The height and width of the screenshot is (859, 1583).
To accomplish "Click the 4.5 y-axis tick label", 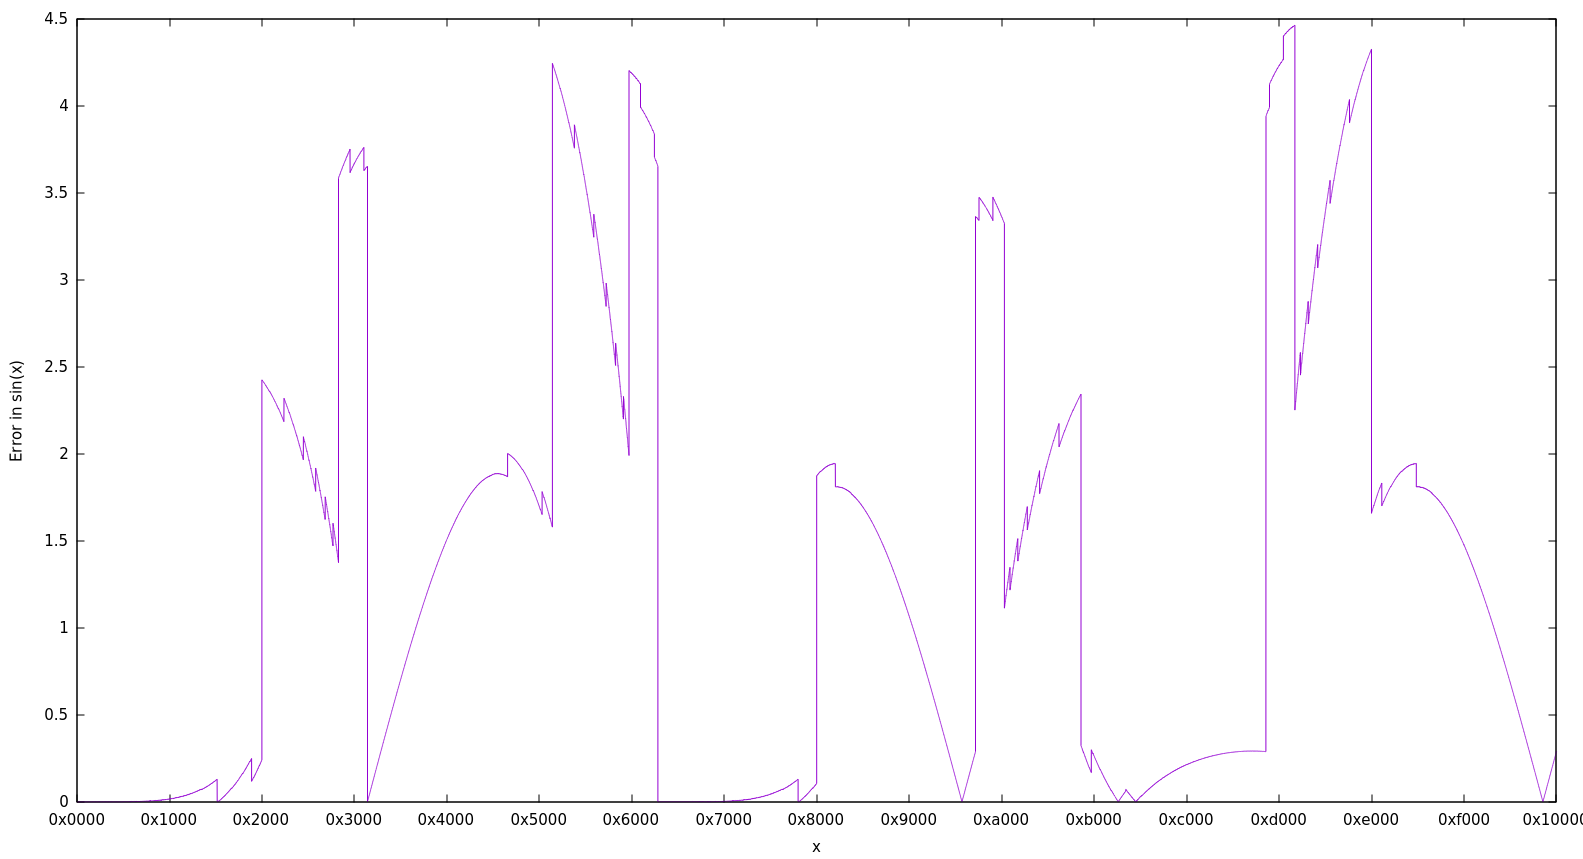I will pos(56,19).
